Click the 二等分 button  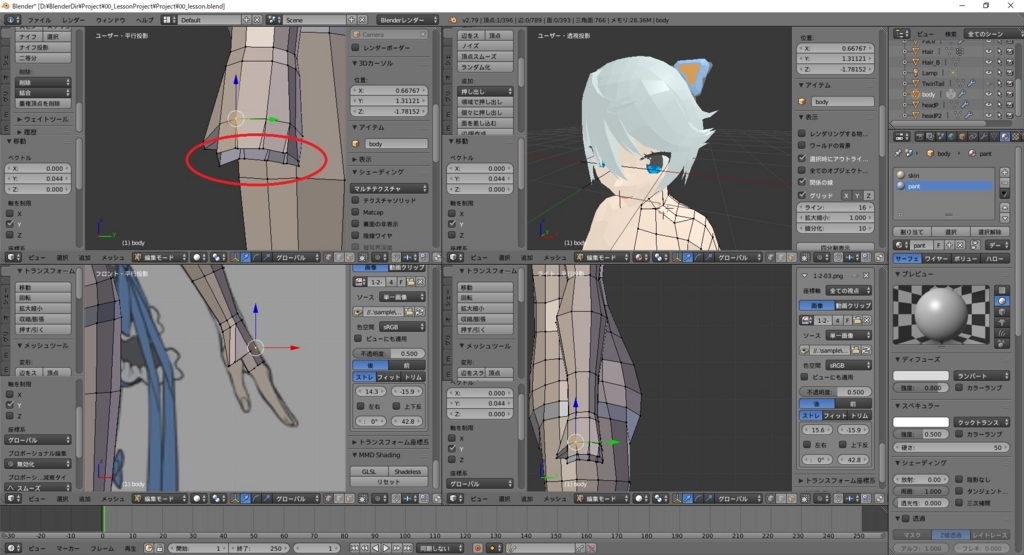point(43,57)
